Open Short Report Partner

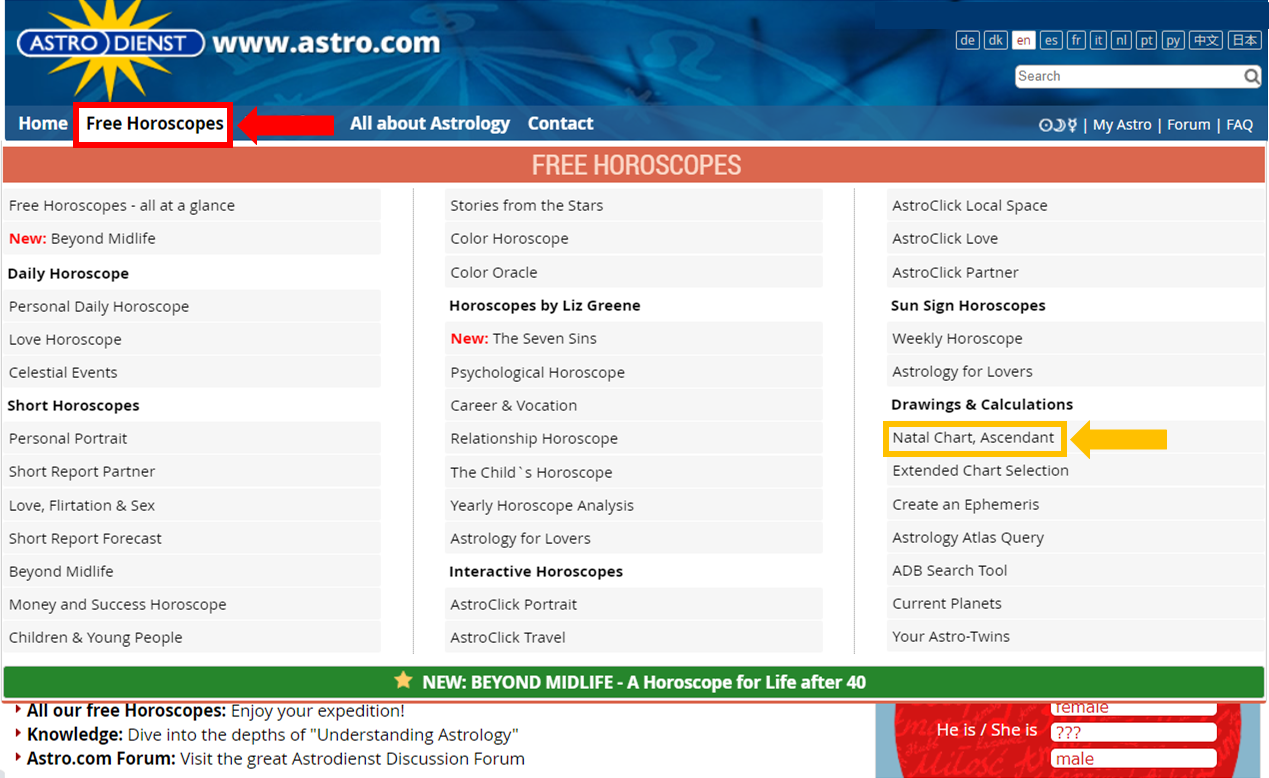[x=192, y=471]
